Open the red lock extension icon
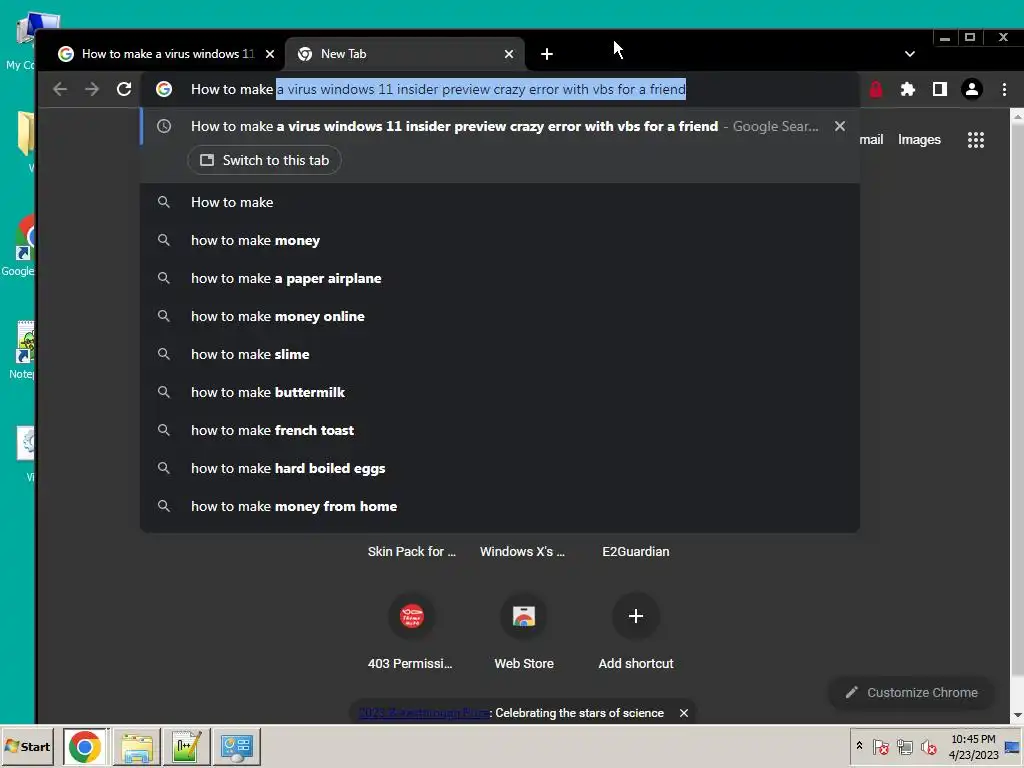Screen dimensions: 1024x768 (876, 89)
